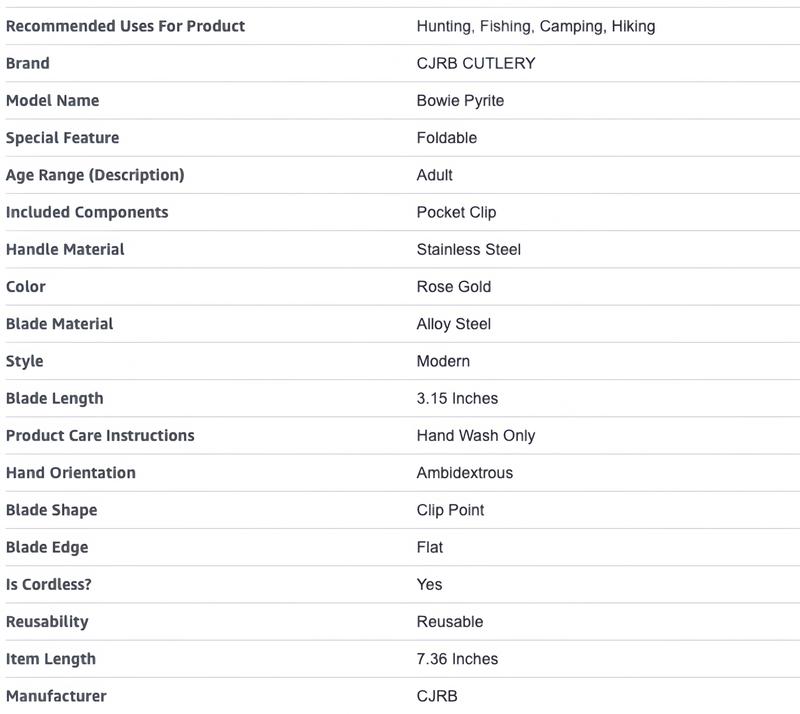Click the 'Bowie Pyrite' model name
800x714 pixels.
tap(460, 100)
